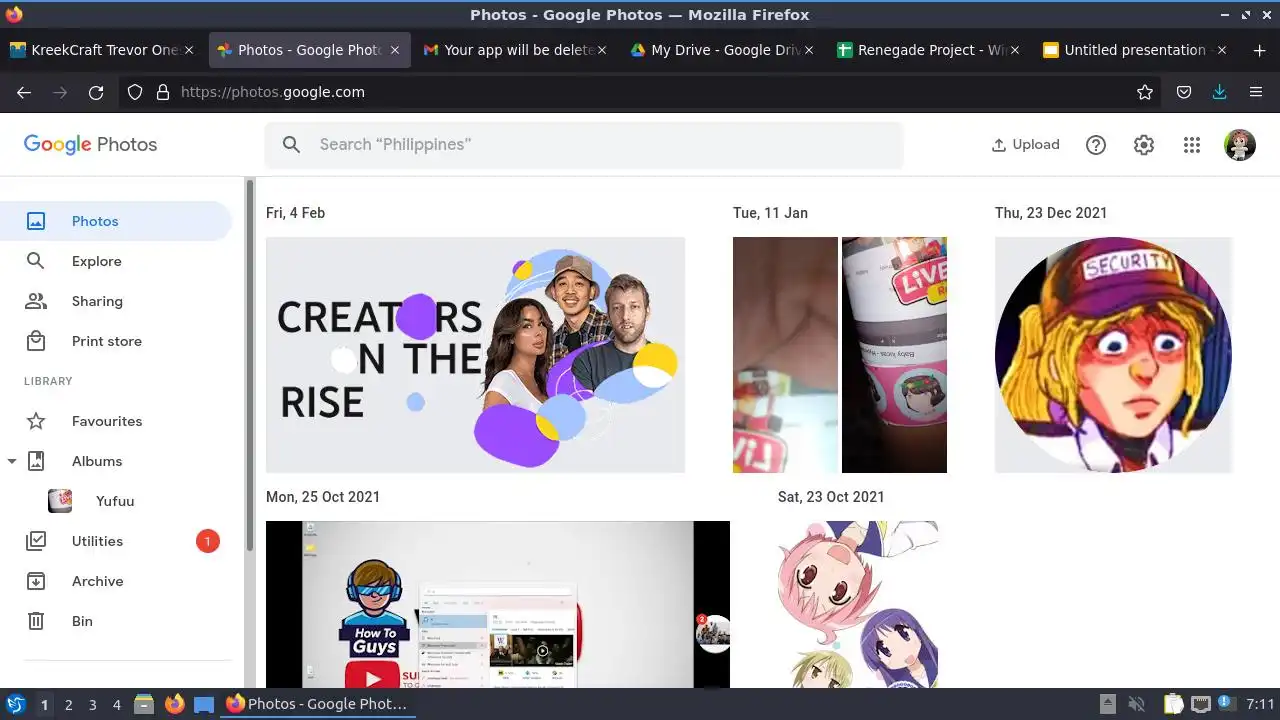Switch to workspace 4 in taskbar
1280x720 pixels.
click(x=116, y=705)
